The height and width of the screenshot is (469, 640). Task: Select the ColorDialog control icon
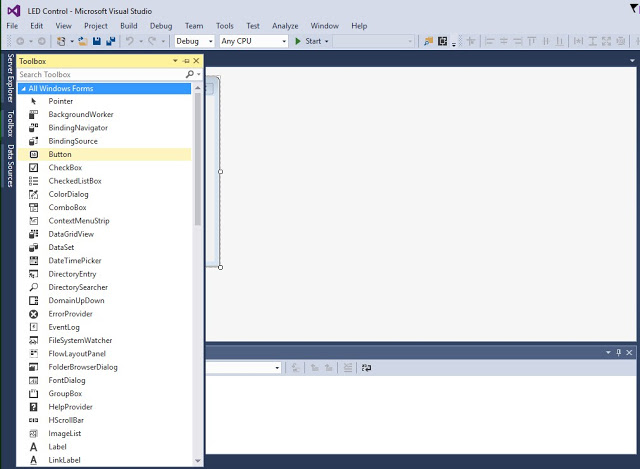point(34,194)
